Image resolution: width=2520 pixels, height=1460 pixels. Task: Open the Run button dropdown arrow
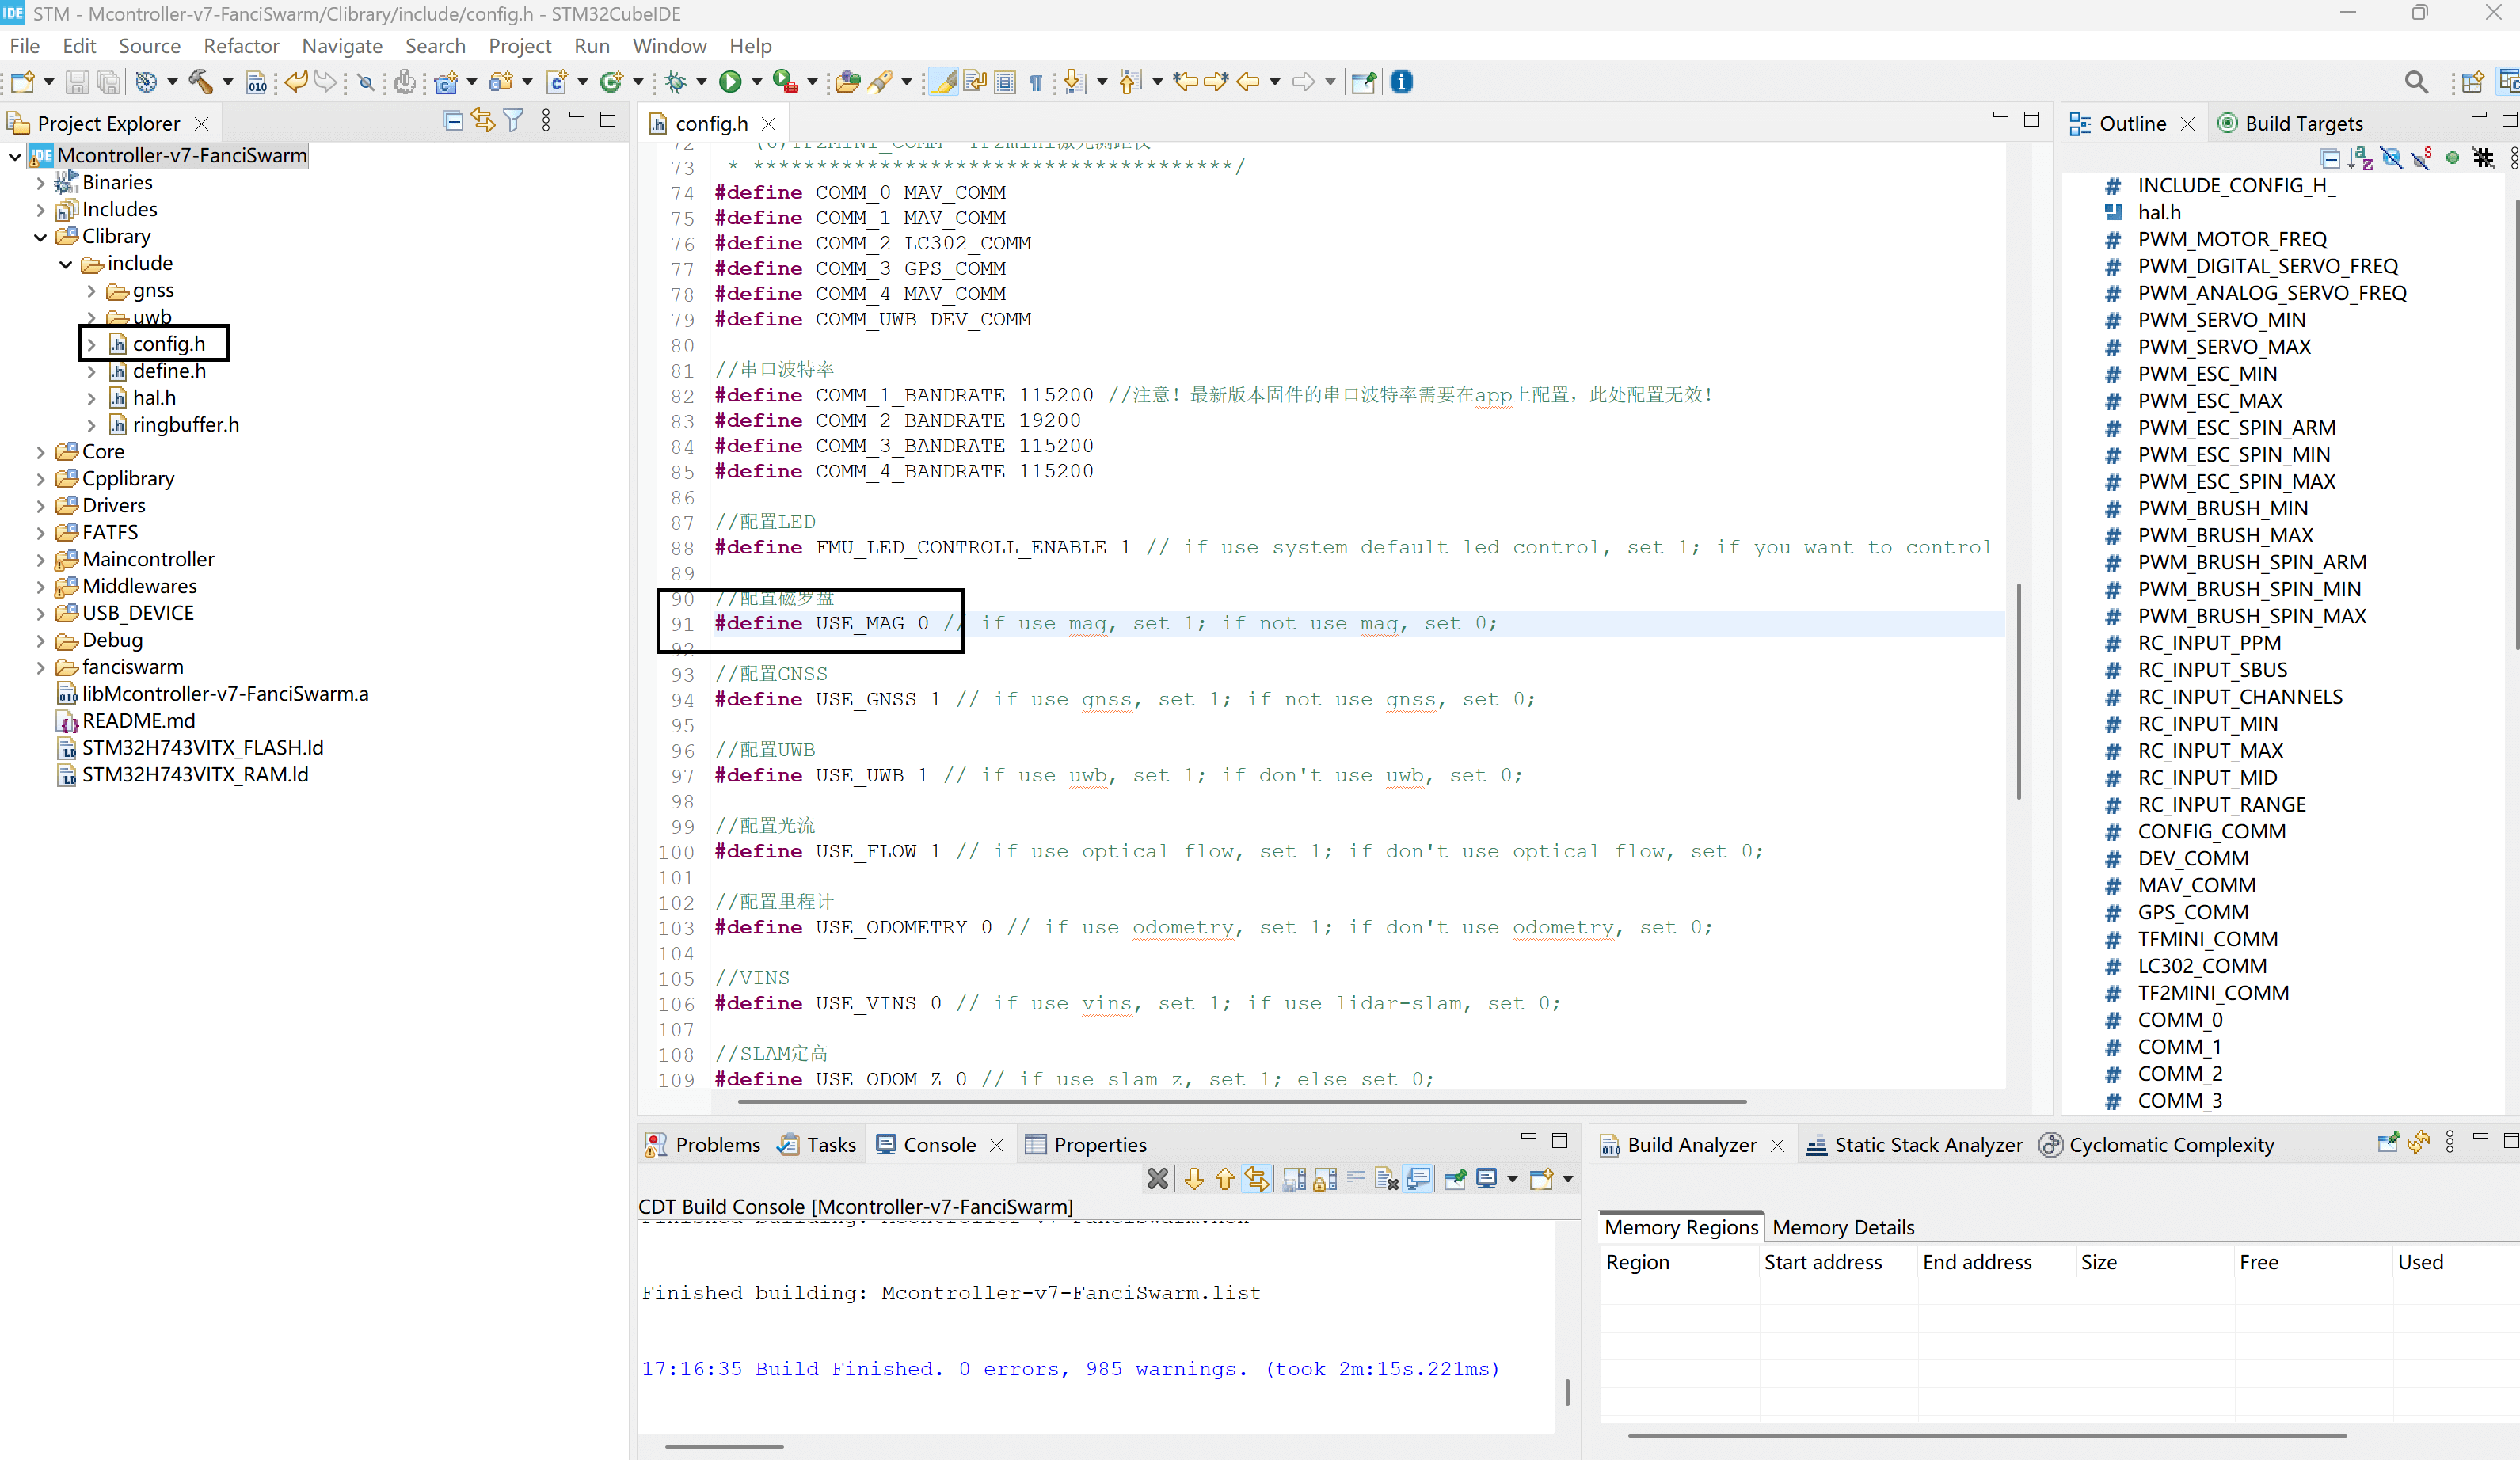756,82
